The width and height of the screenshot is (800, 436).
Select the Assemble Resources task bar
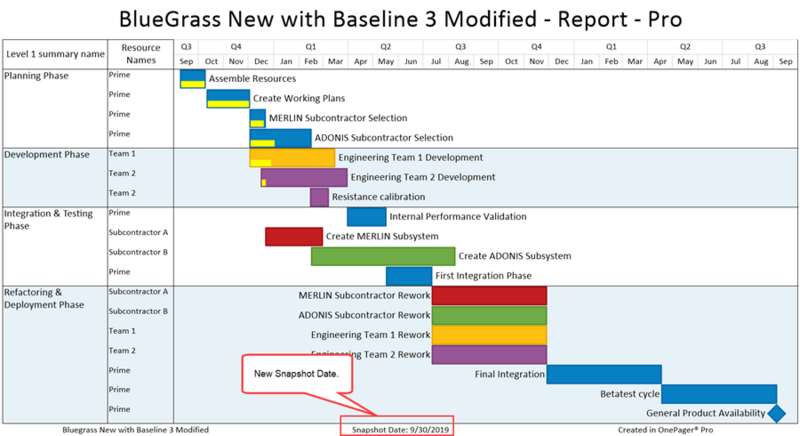(x=193, y=79)
